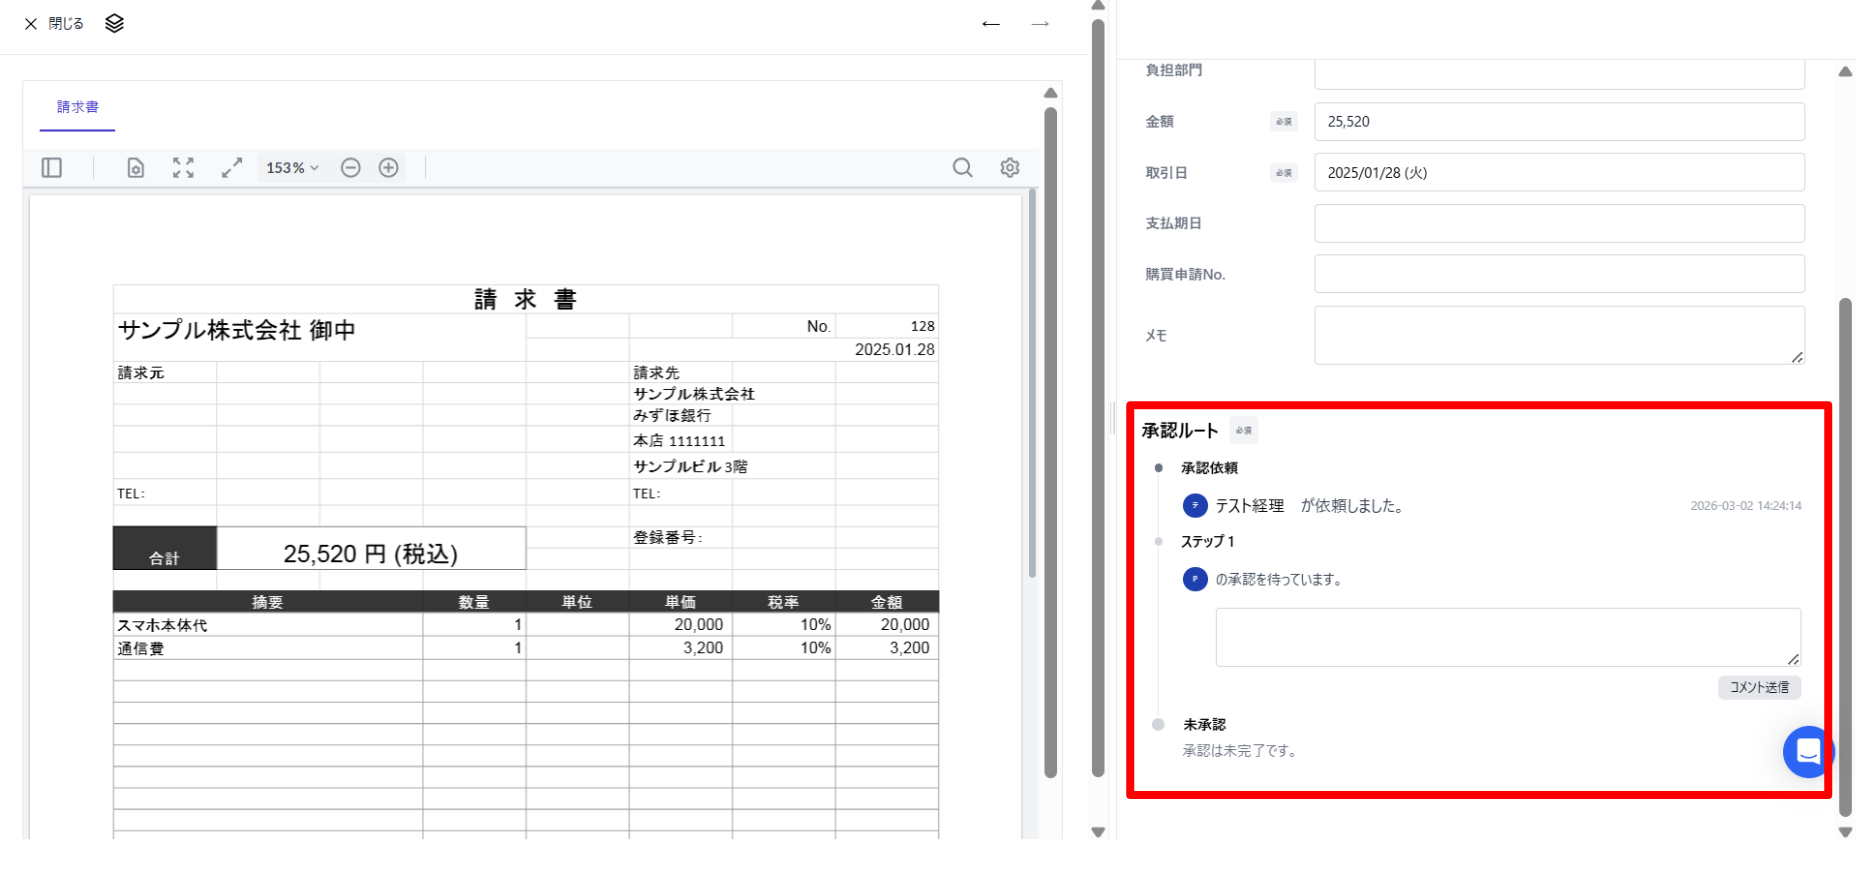Open the chat support bubble icon
The image size is (1870, 886).
(1808, 752)
